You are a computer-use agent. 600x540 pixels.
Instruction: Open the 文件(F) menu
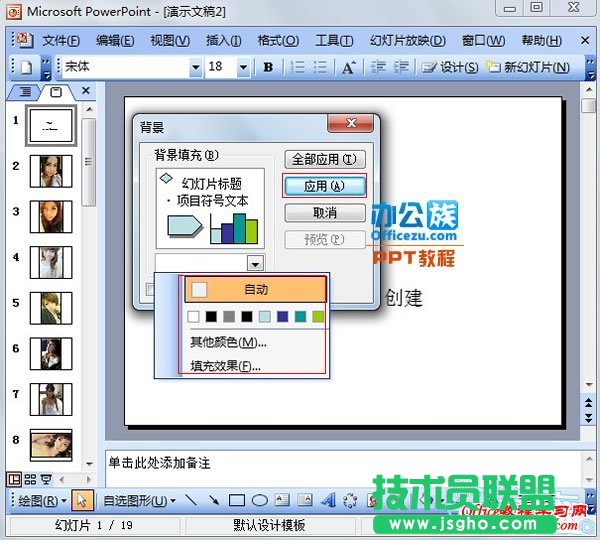click(x=60, y=40)
